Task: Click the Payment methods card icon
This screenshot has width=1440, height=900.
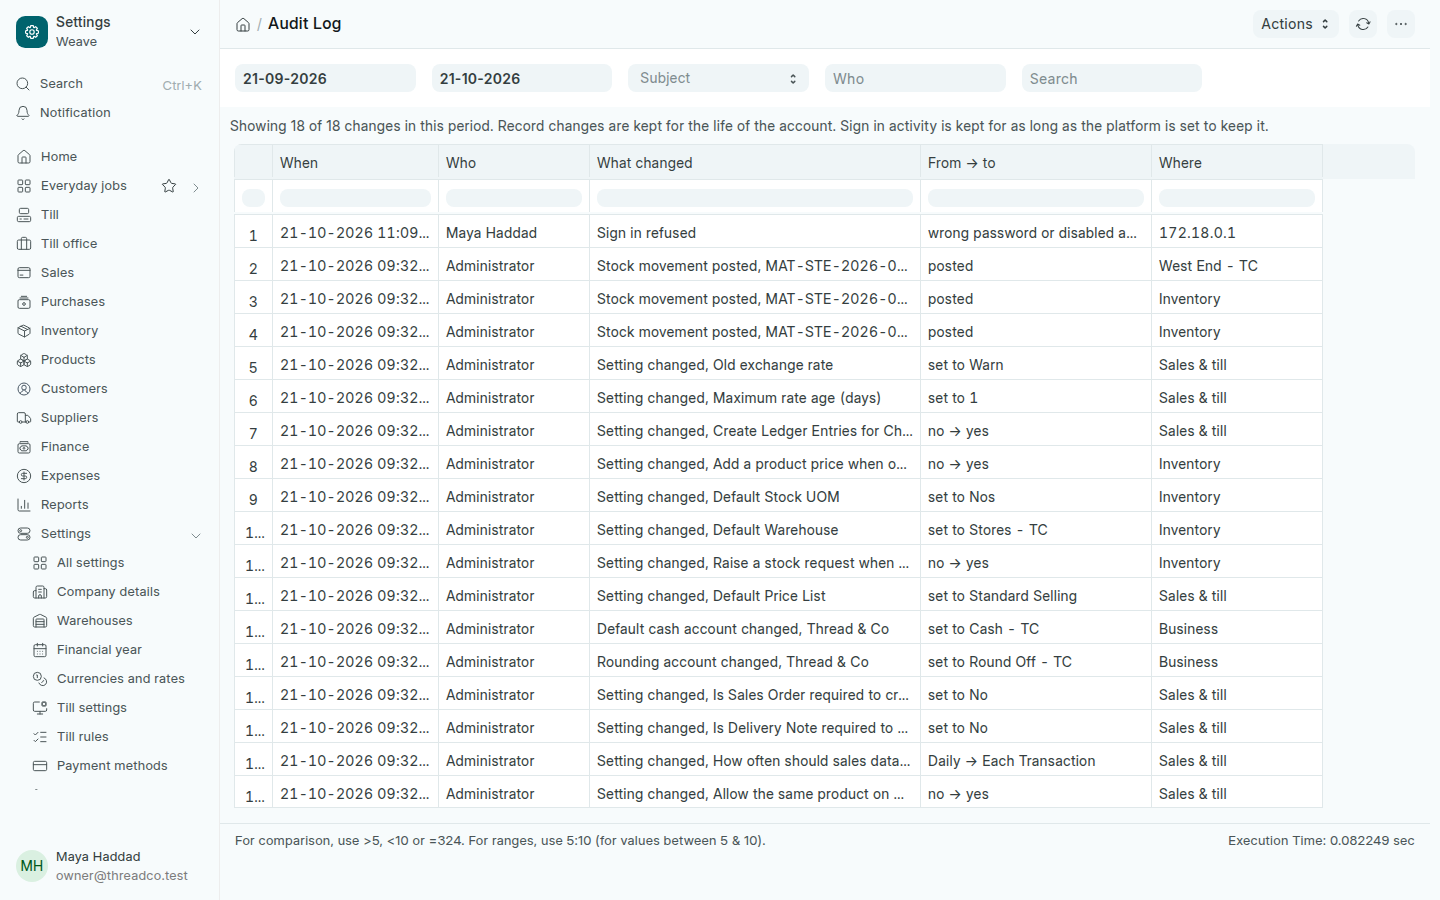Action: pyautogui.click(x=40, y=766)
